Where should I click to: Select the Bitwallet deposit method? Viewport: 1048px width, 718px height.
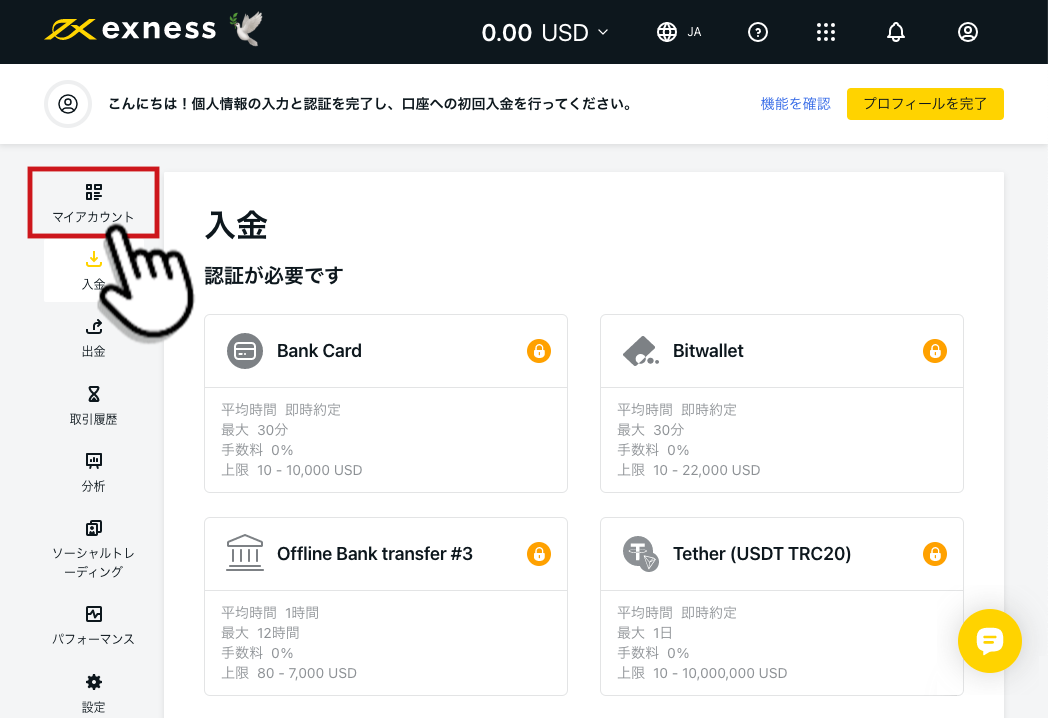pos(781,403)
